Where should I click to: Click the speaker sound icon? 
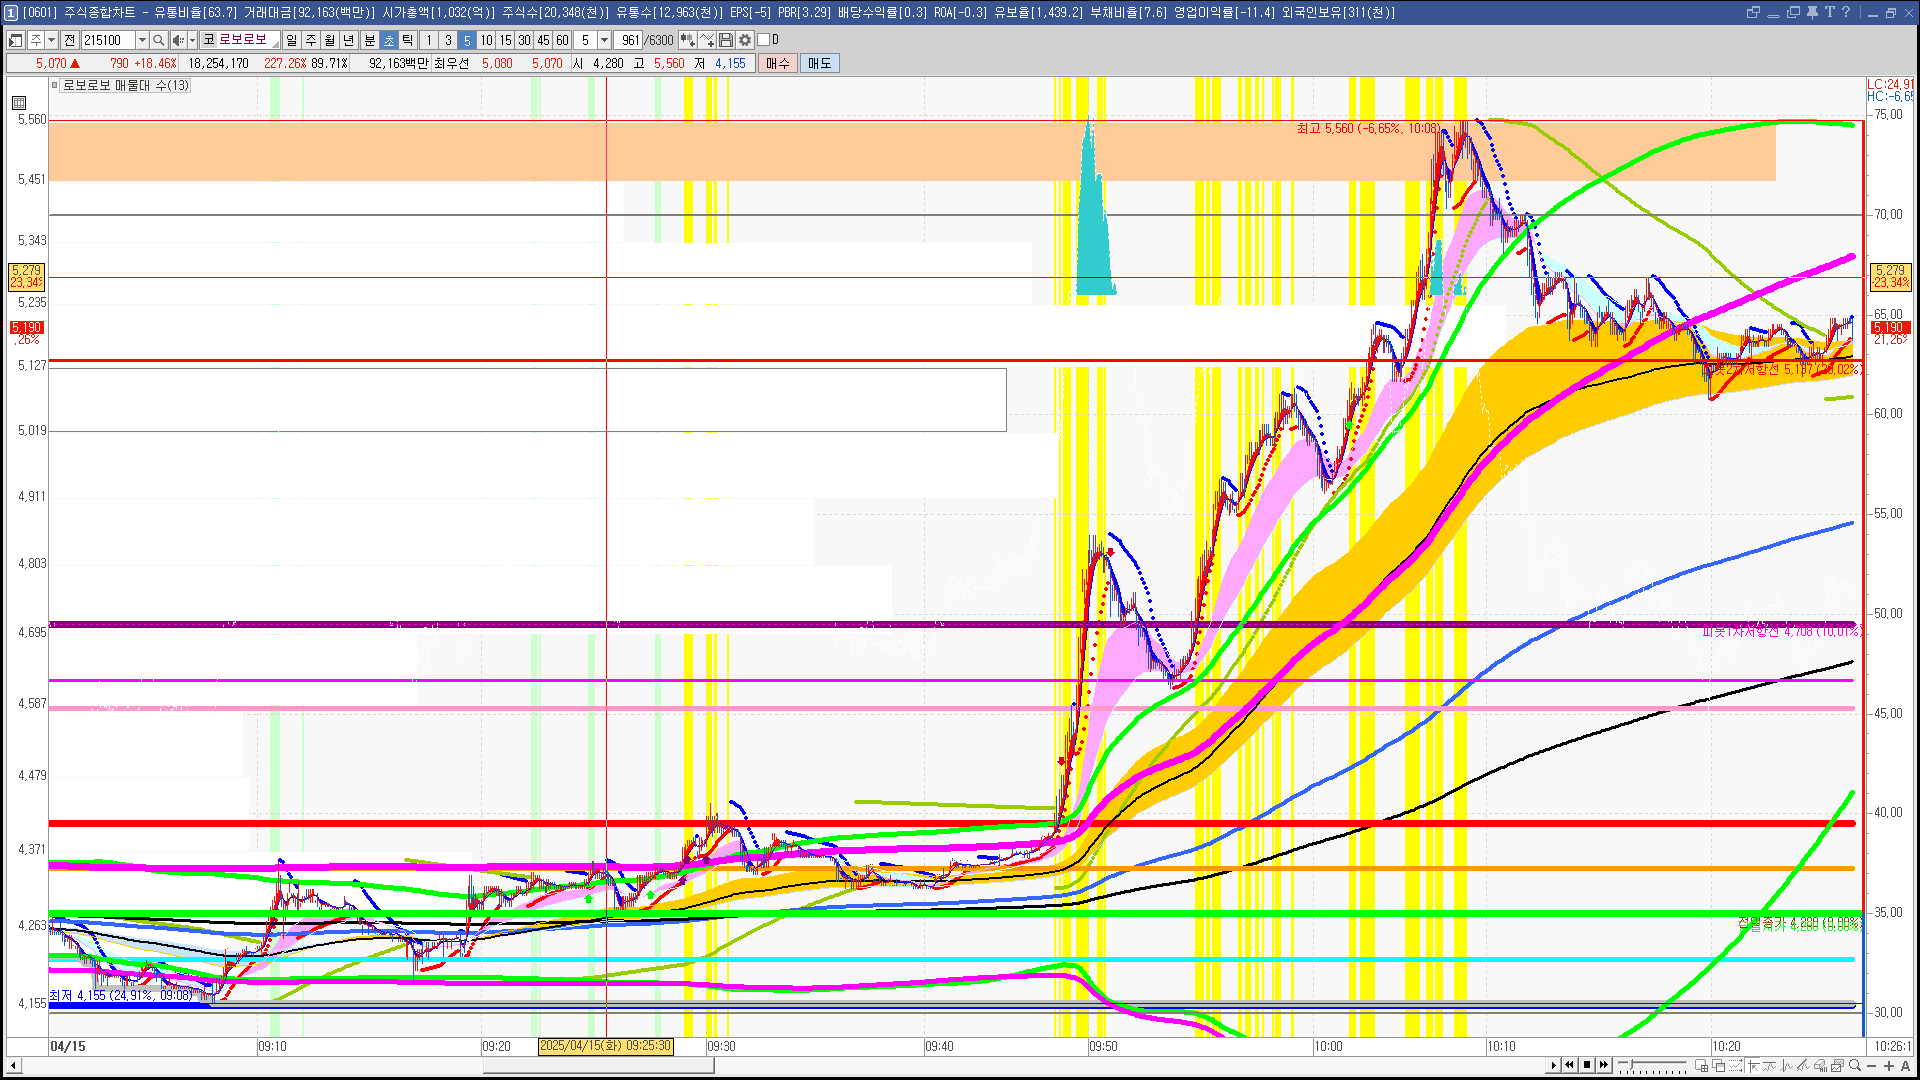[177, 40]
